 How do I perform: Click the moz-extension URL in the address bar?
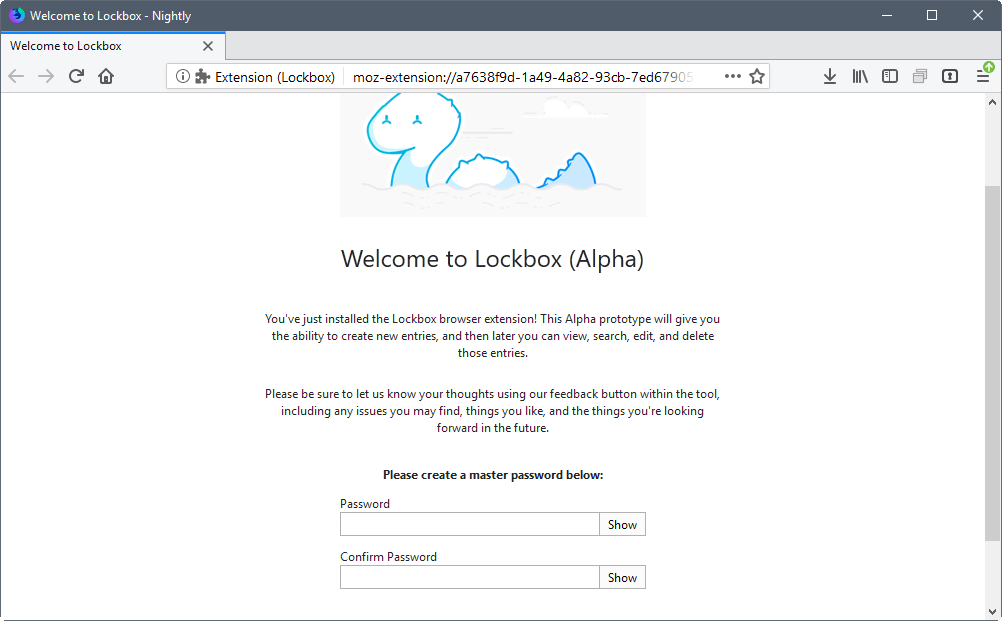[523, 77]
